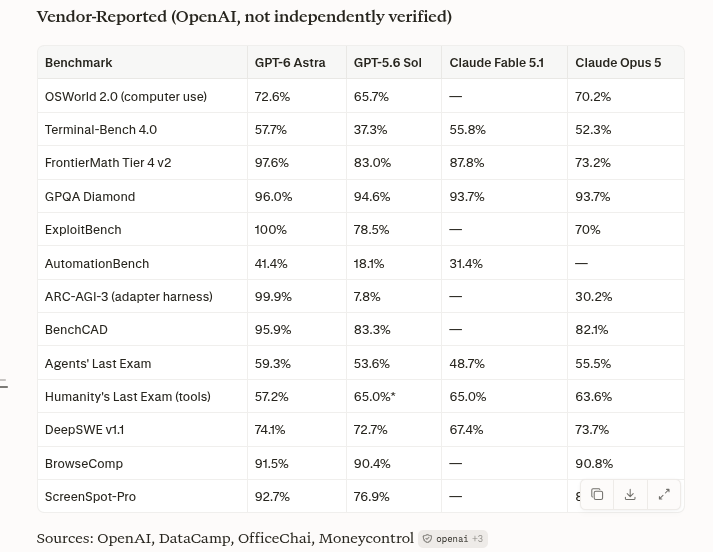Click the Claude Opus 5 header

618,63
